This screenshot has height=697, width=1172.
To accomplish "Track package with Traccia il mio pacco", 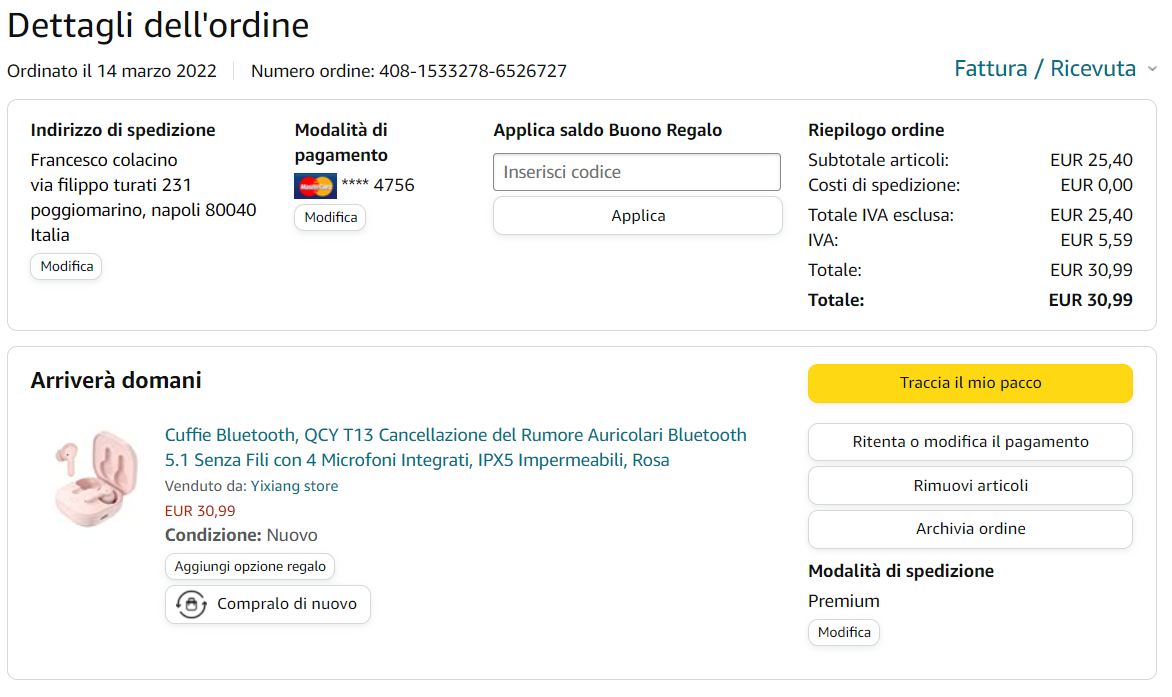I will pos(970,383).
